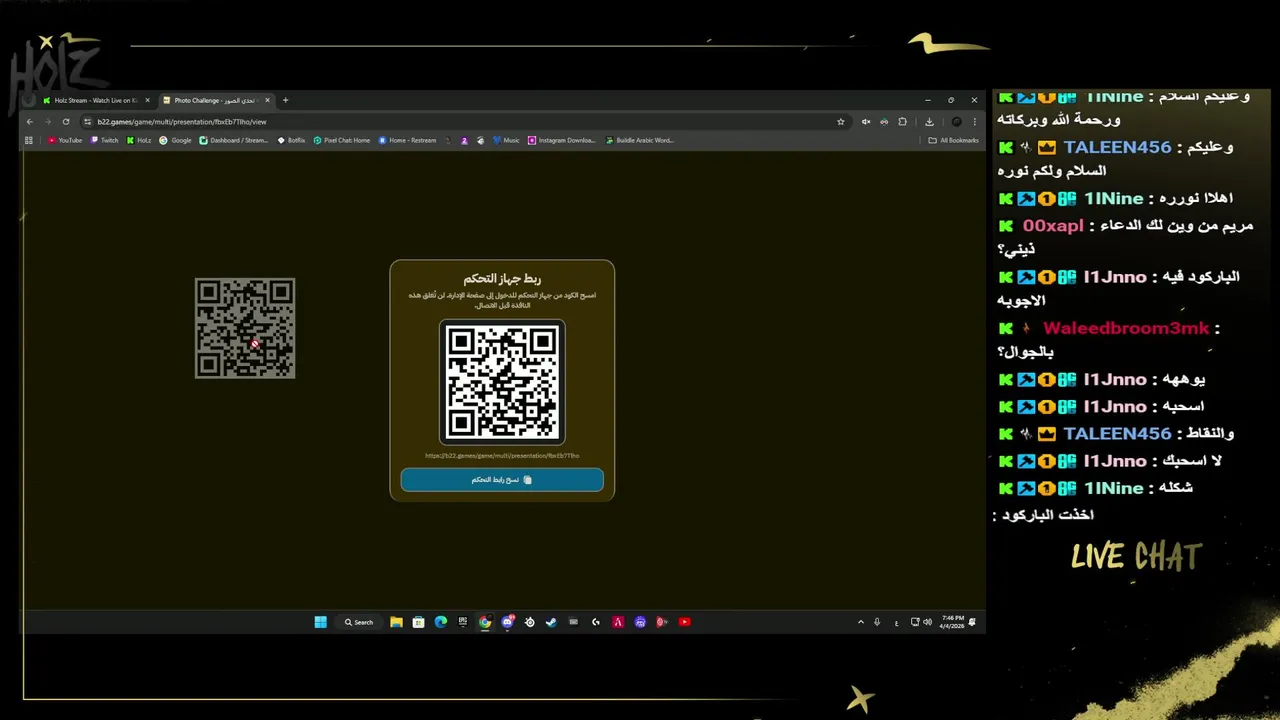Open the apps grid in bookmarks bar
The height and width of the screenshot is (720, 1280).
(29, 140)
